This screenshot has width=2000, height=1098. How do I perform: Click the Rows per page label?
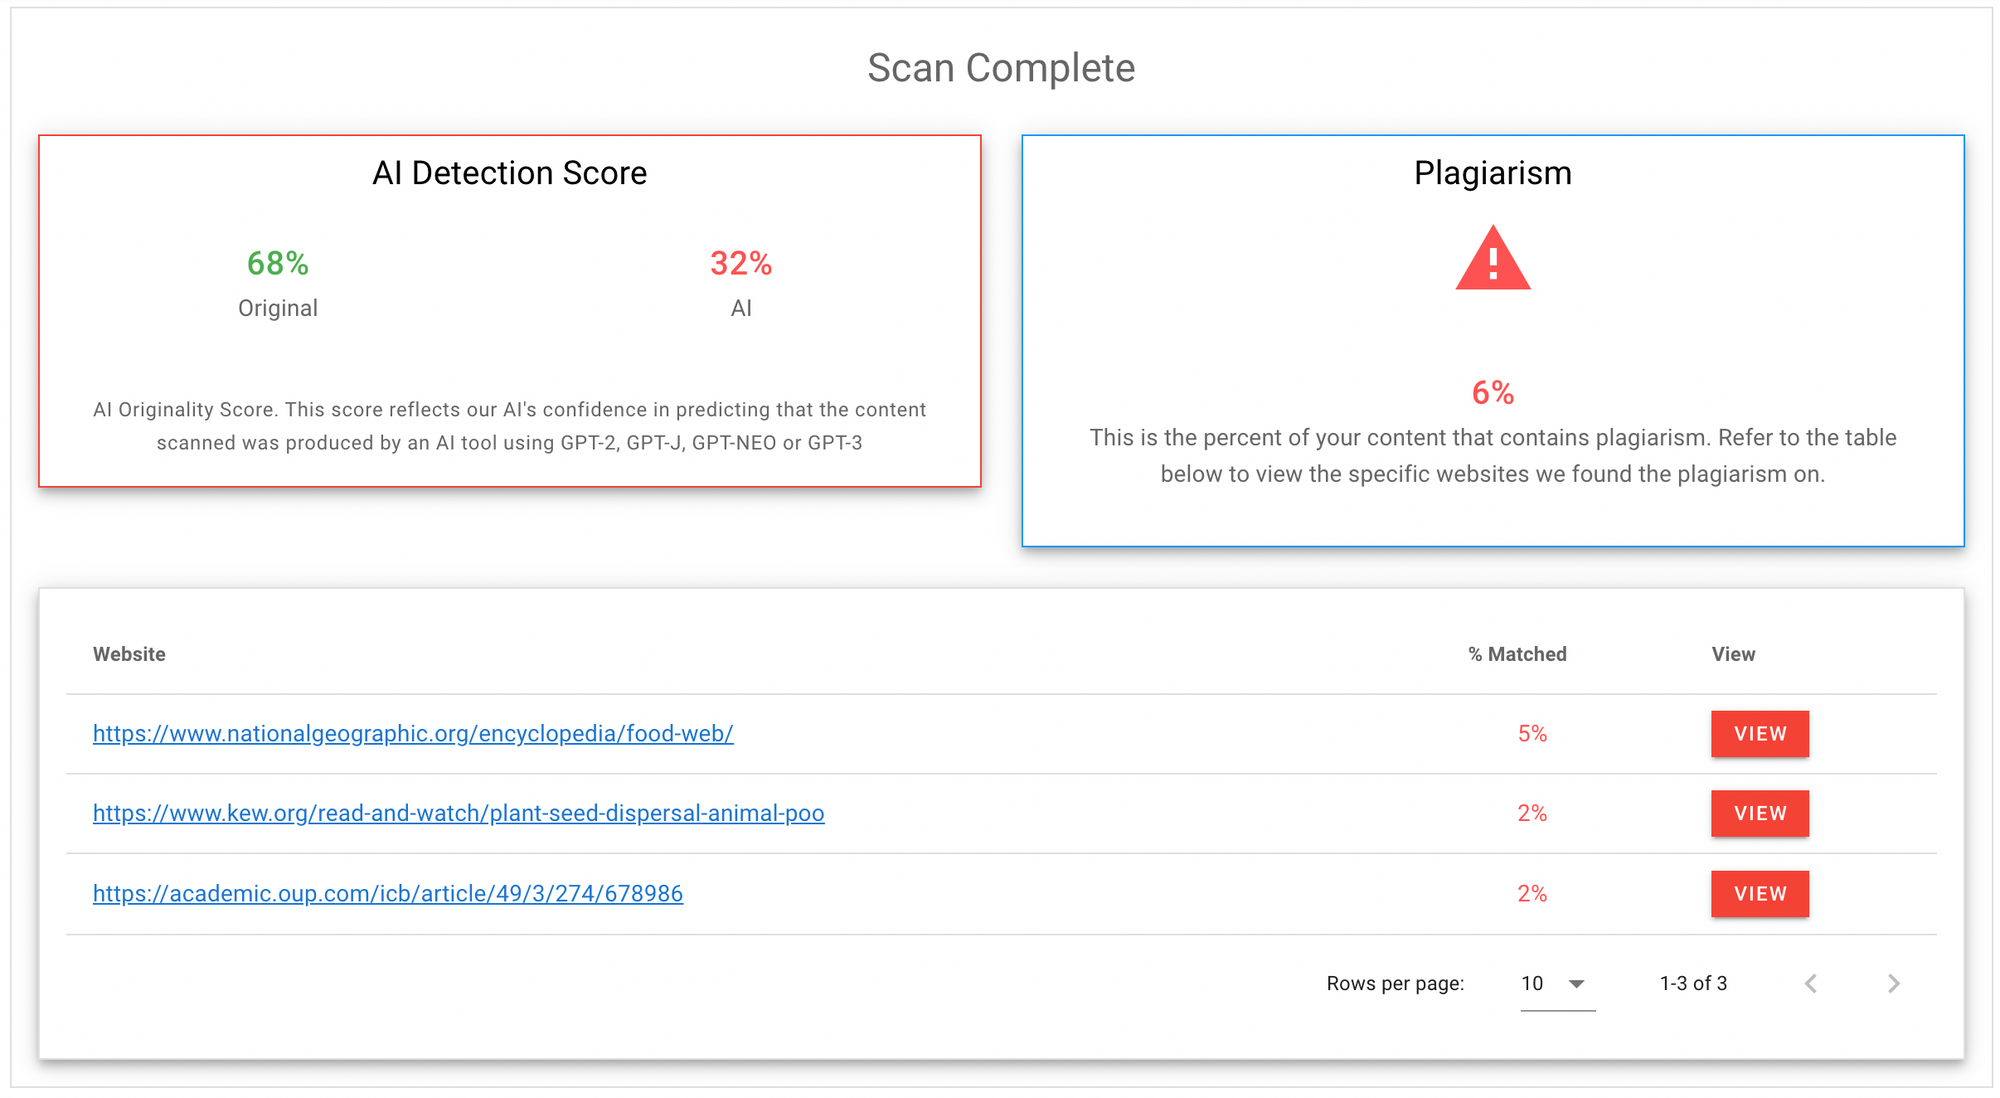pos(1395,984)
